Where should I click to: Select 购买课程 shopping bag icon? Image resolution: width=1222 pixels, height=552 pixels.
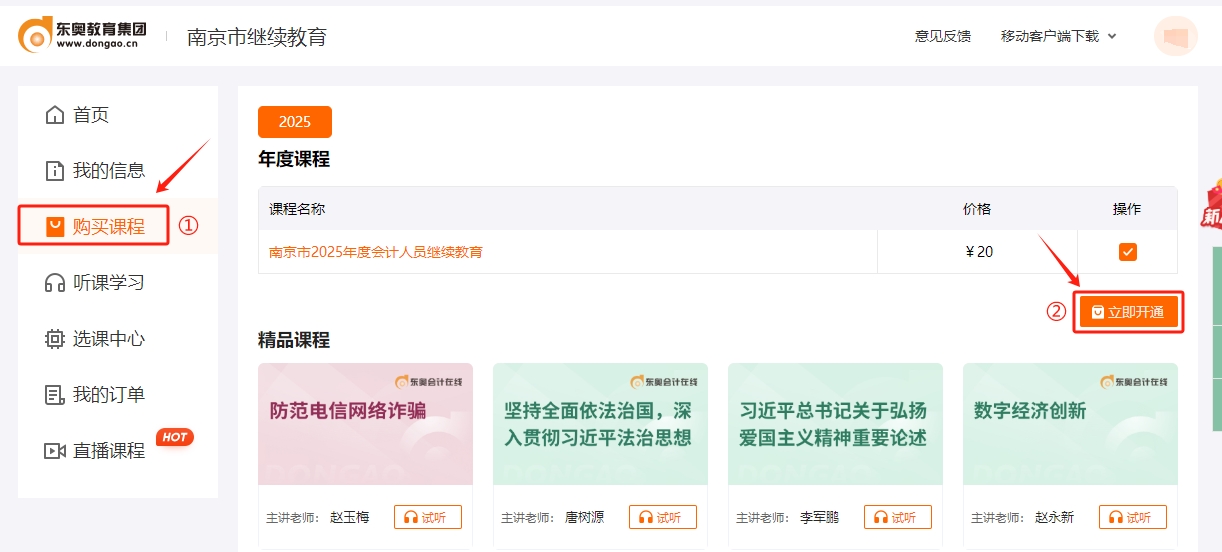[x=55, y=227]
